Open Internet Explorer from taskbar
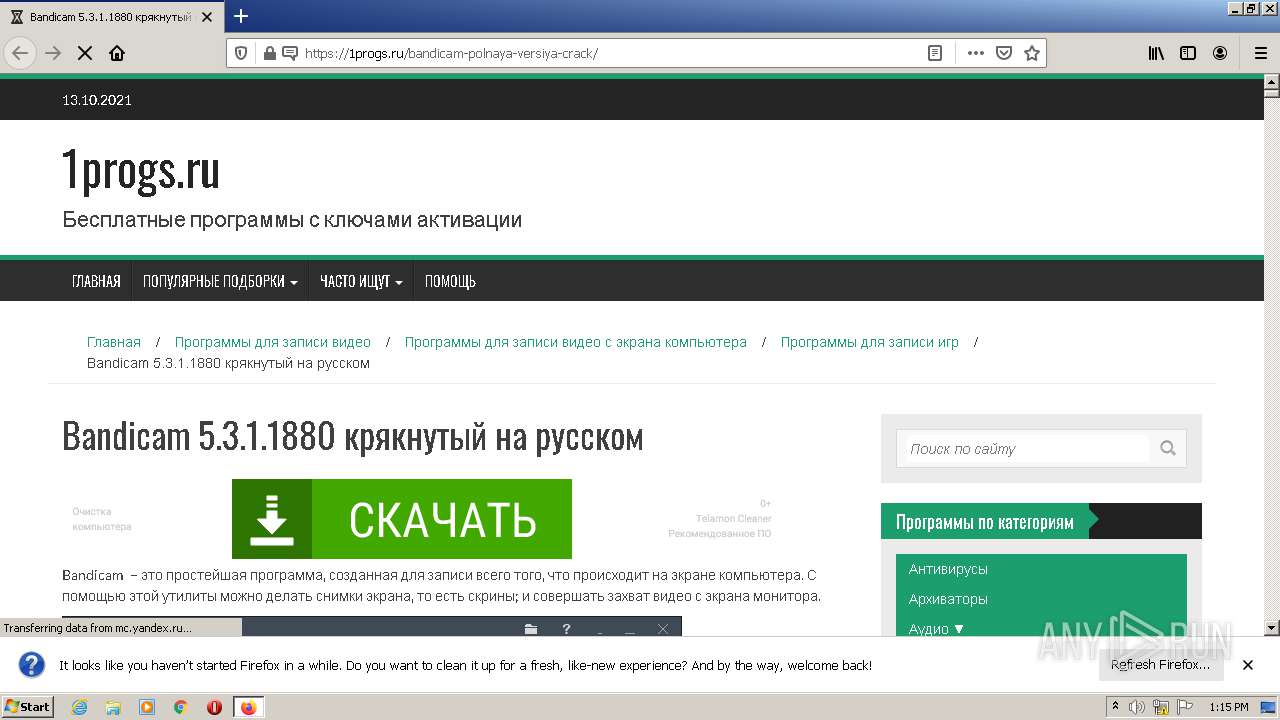This screenshot has height=720, width=1280. pos(79,707)
